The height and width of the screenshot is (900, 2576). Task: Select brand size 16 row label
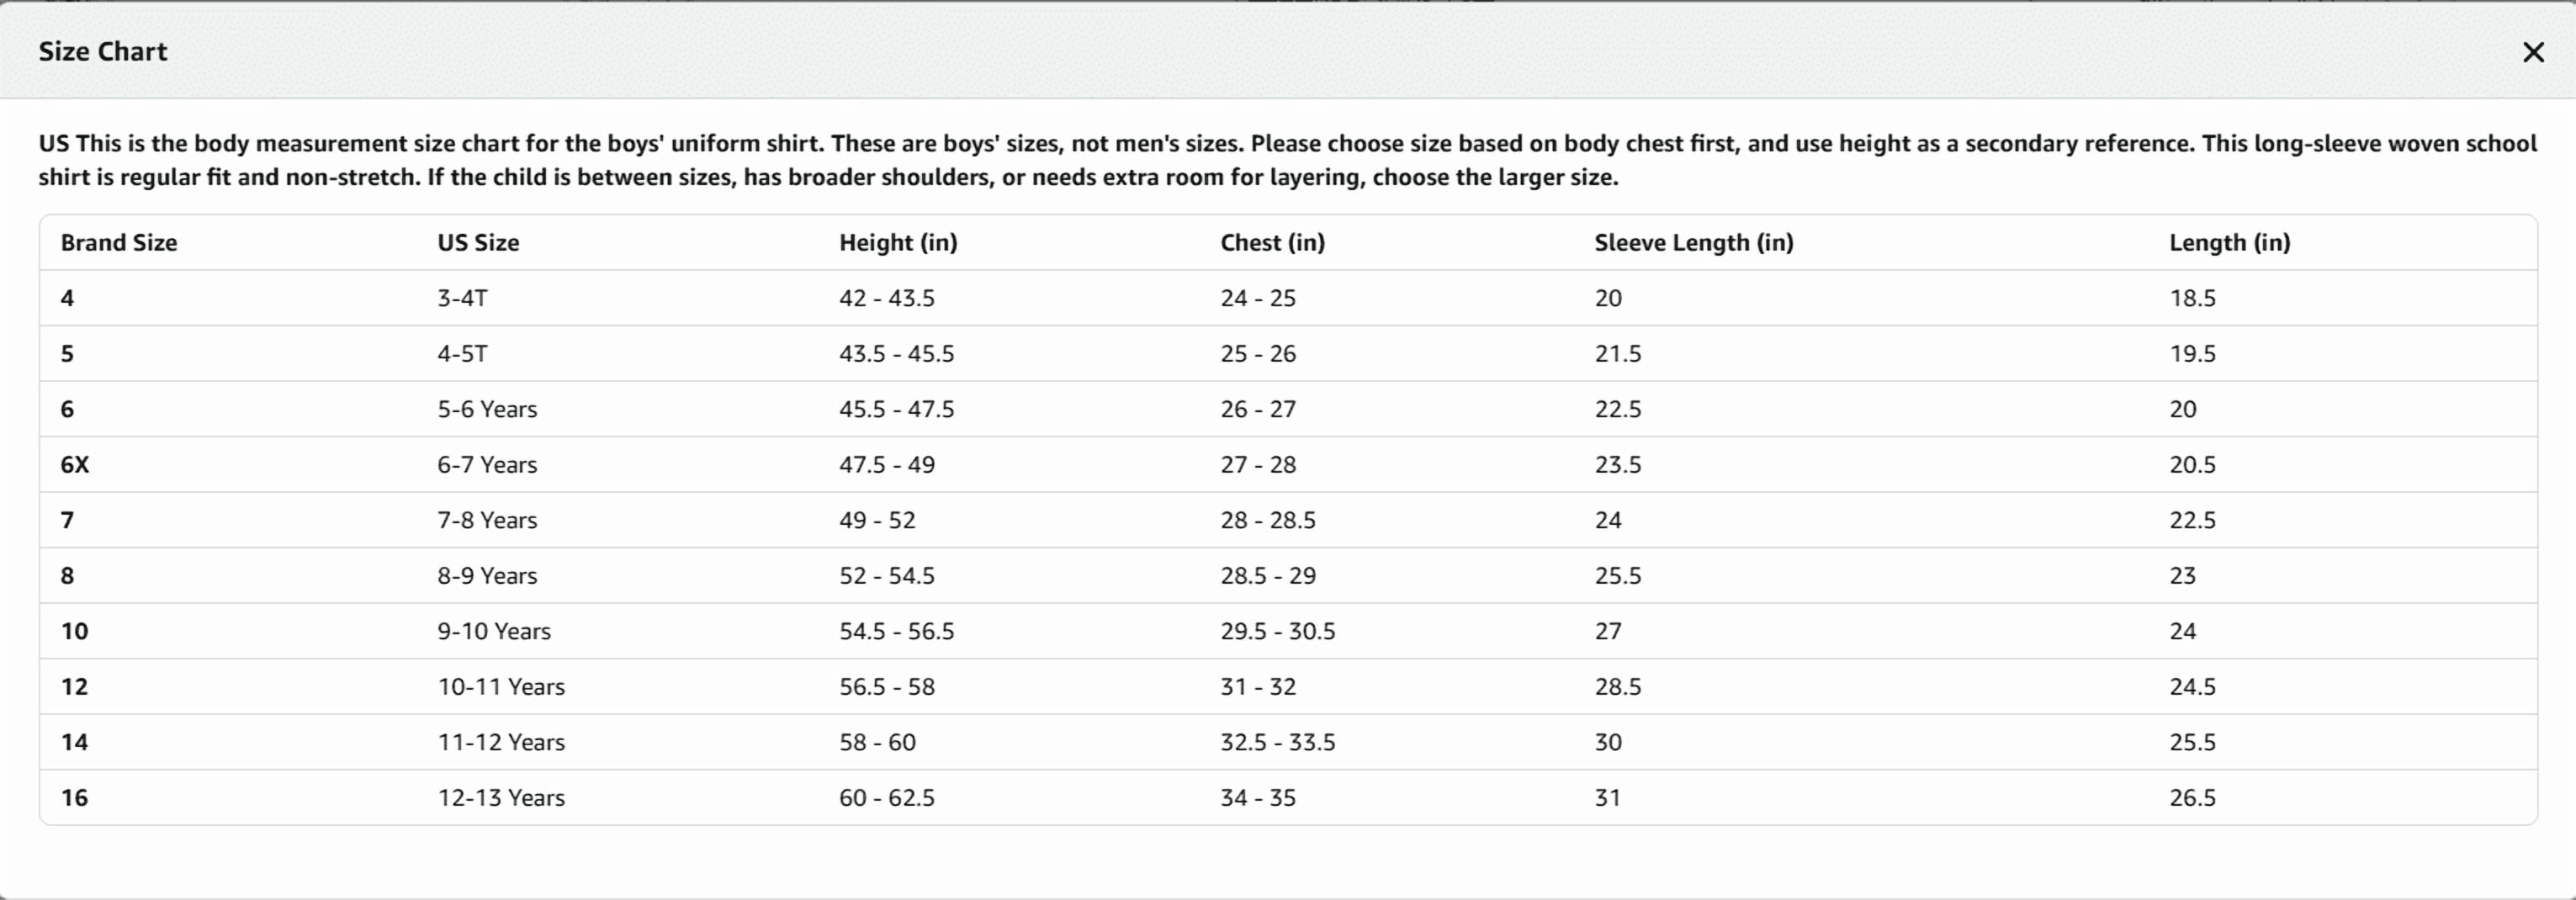coord(74,797)
